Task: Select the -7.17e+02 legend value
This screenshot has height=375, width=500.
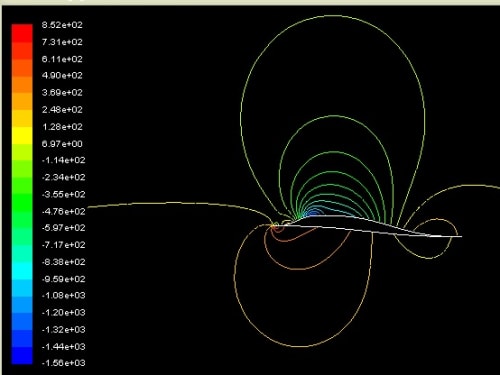Action: pyautogui.click(x=63, y=245)
